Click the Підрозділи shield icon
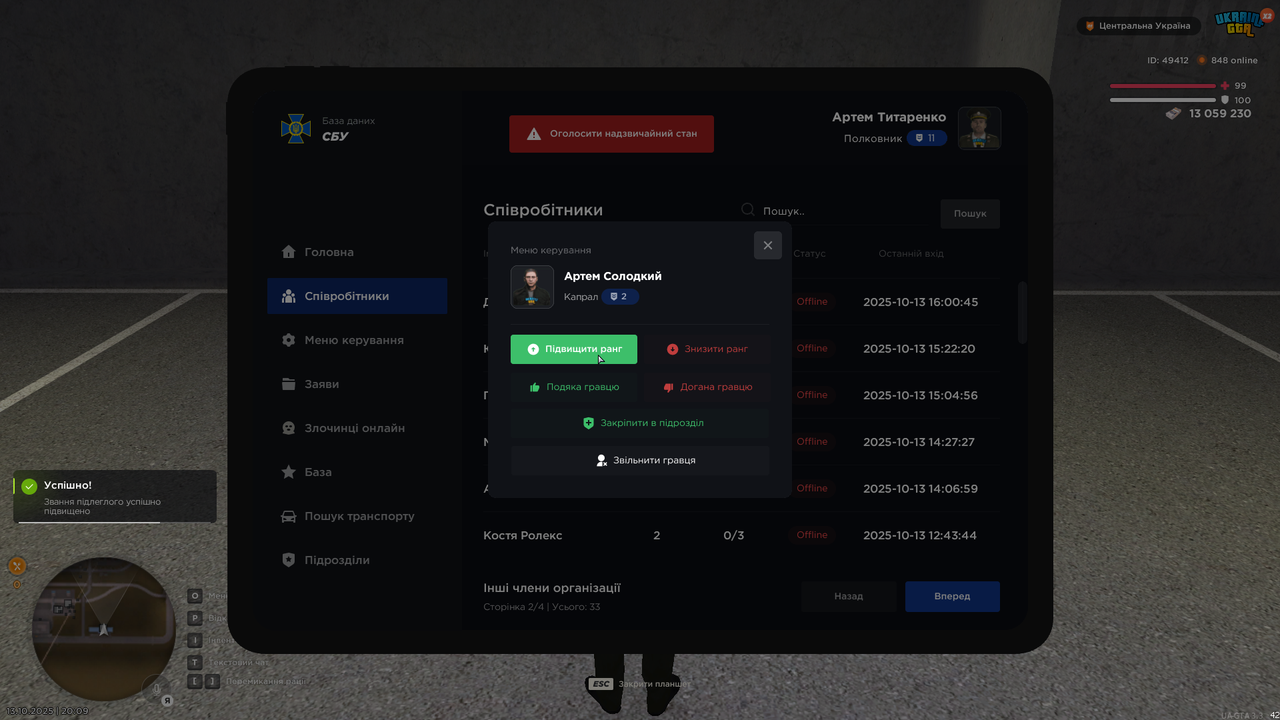 289,560
